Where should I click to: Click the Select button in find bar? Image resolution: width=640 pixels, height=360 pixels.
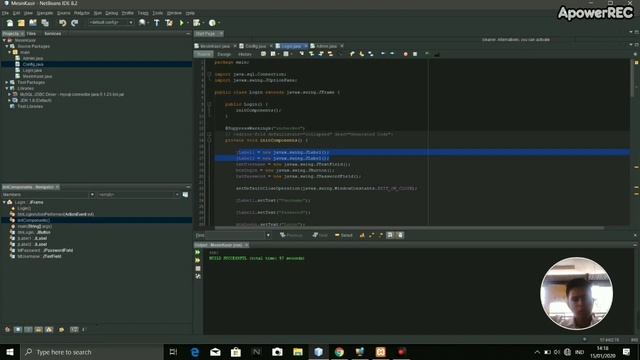(344, 236)
